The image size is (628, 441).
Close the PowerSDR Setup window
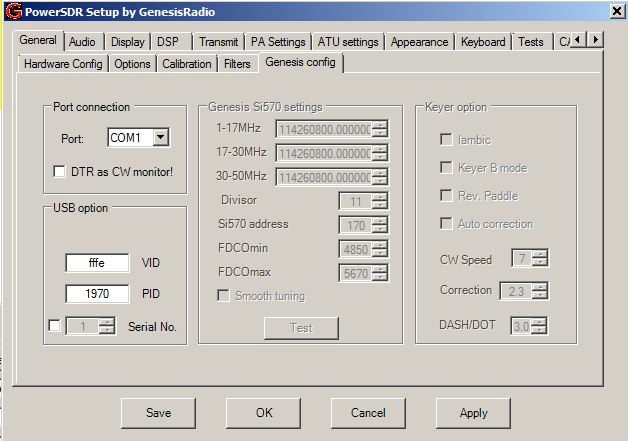tap(617, 11)
